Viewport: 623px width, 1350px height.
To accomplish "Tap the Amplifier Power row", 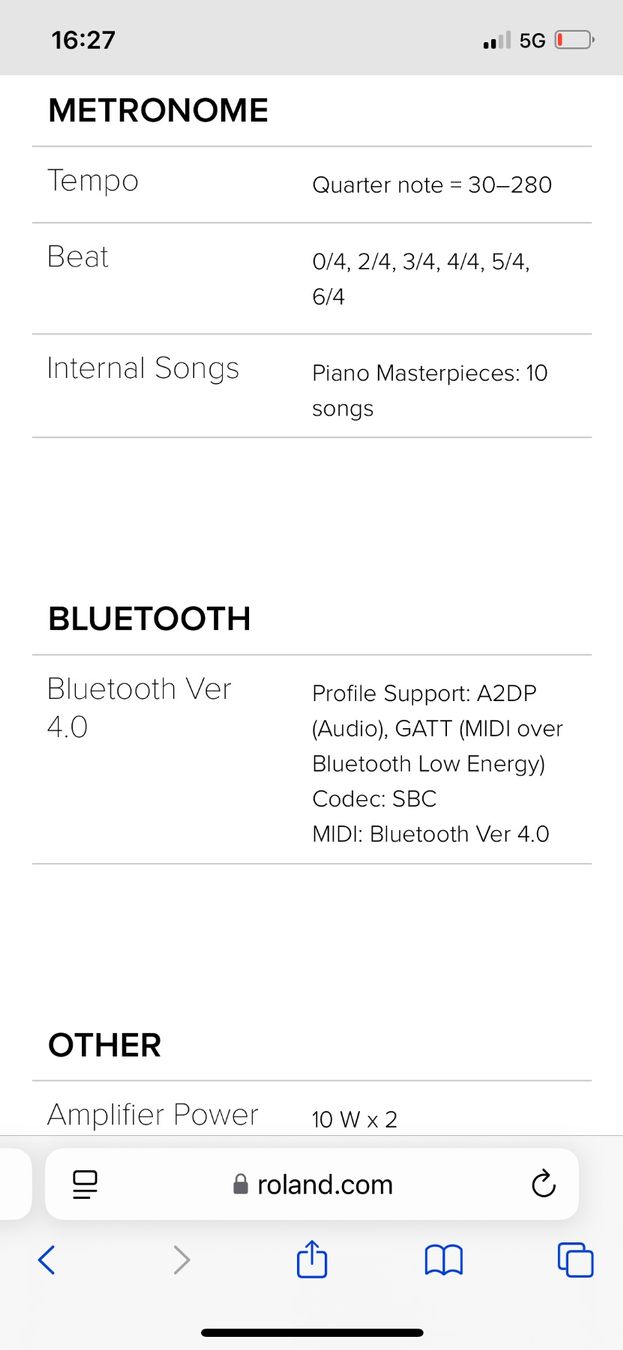I will pos(312,1110).
